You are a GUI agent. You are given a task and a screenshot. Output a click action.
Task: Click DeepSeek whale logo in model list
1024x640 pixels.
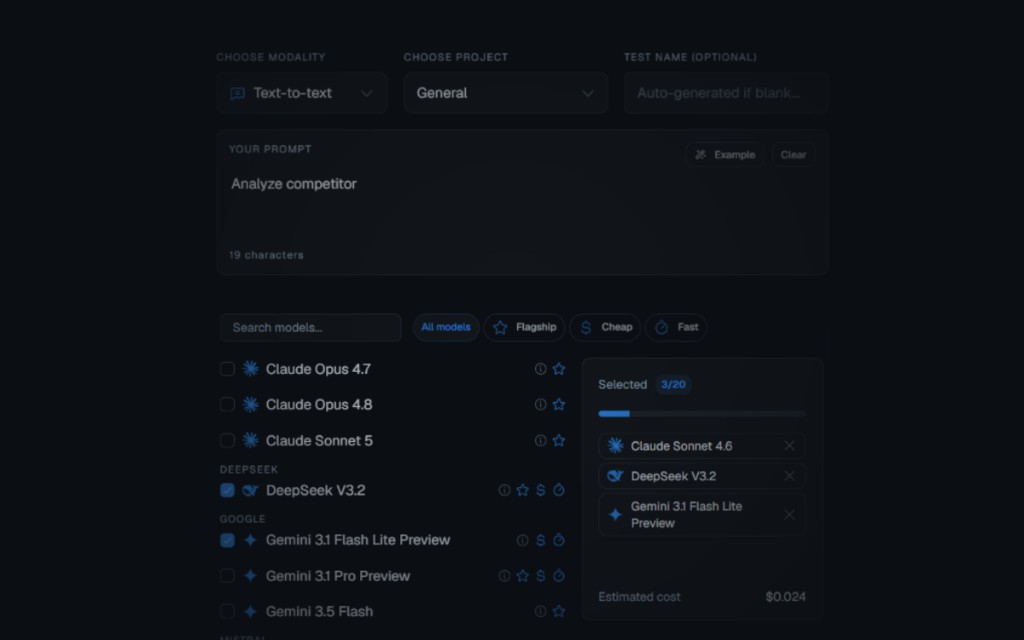tap(250, 490)
